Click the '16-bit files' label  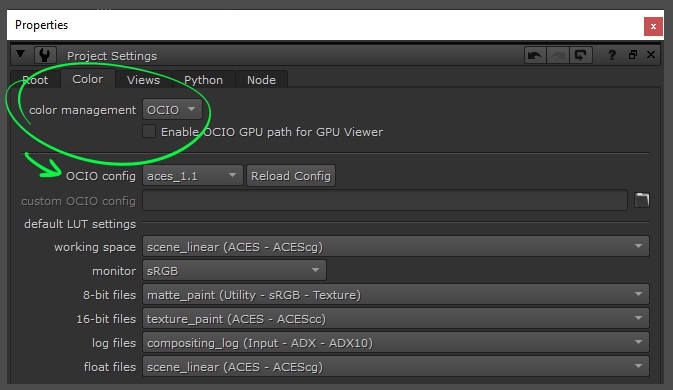(x=106, y=319)
